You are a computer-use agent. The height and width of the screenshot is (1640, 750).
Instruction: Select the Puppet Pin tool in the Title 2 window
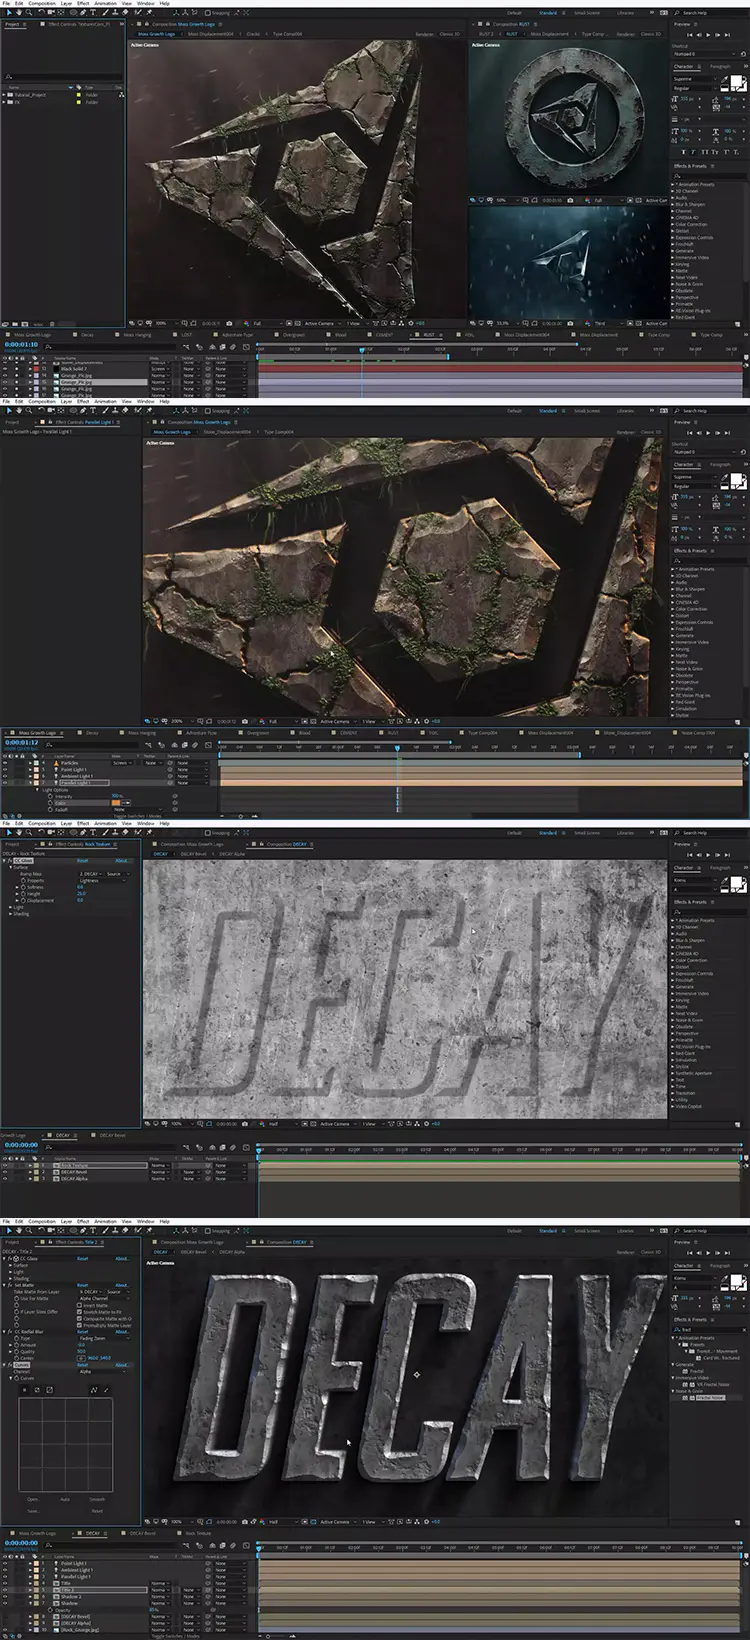coord(149,1230)
